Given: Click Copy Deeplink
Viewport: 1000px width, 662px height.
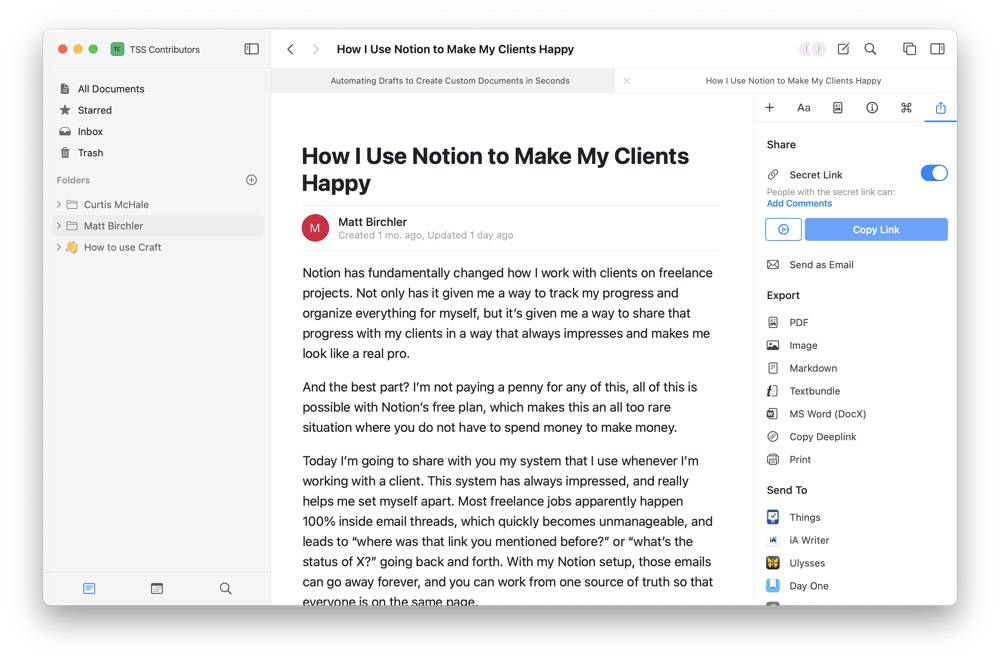Looking at the screenshot, I should [x=811, y=437].
